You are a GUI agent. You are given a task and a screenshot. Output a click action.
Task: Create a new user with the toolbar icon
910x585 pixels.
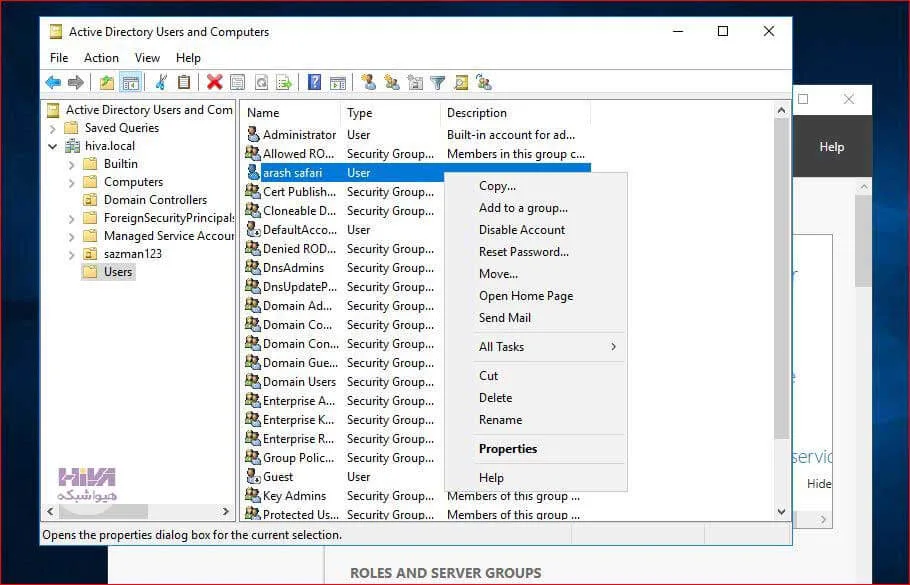tap(369, 82)
